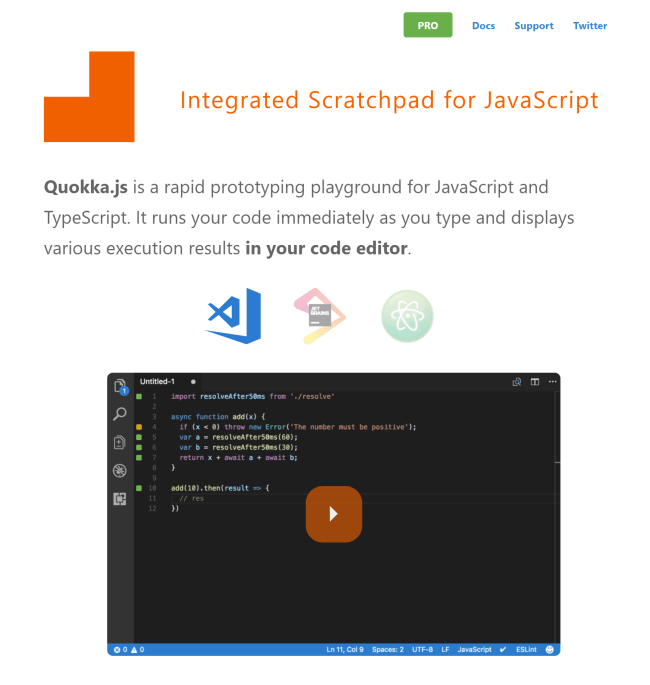Image resolution: width=650 pixels, height=685 pixels.
Task: Open the Debug icon in activity bar
Action: 120,470
